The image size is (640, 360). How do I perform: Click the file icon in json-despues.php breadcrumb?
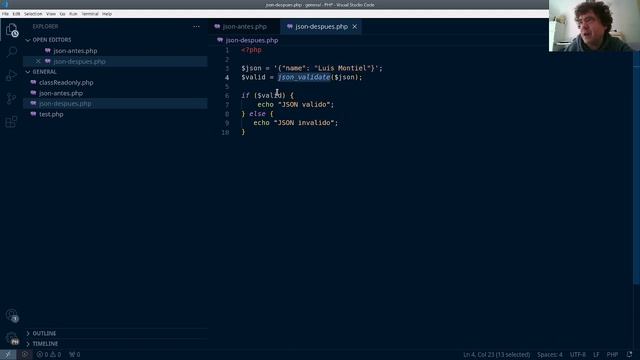220,40
